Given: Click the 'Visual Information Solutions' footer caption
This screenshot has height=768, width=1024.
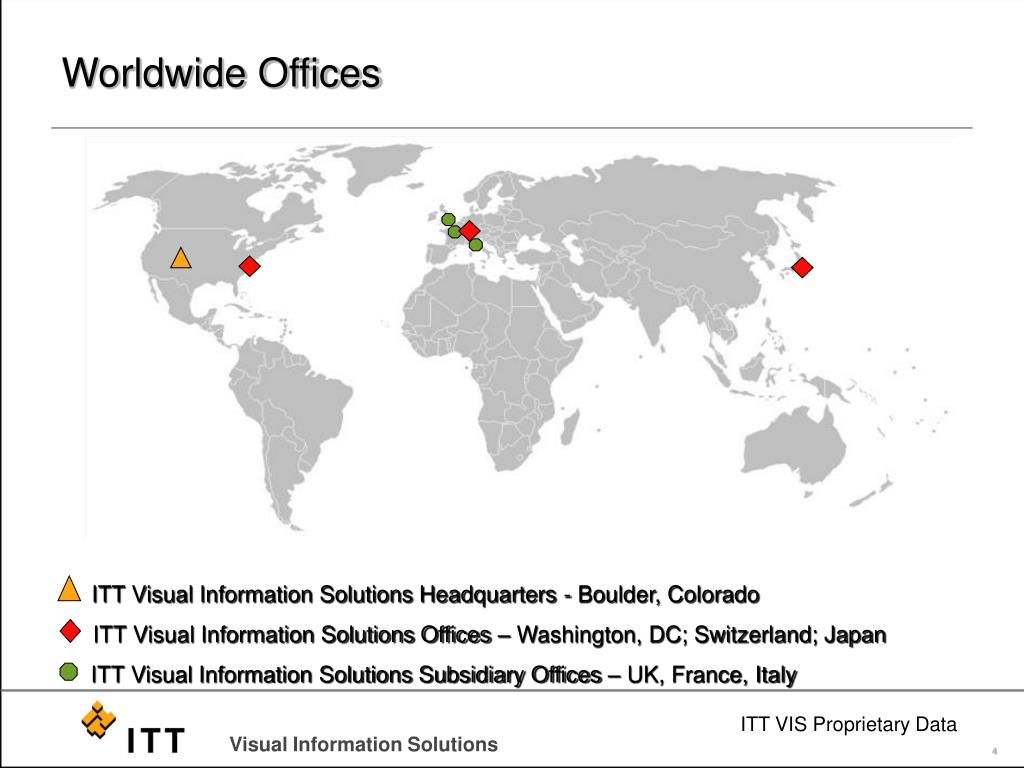Looking at the screenshot, I should [x=364, y=744].
